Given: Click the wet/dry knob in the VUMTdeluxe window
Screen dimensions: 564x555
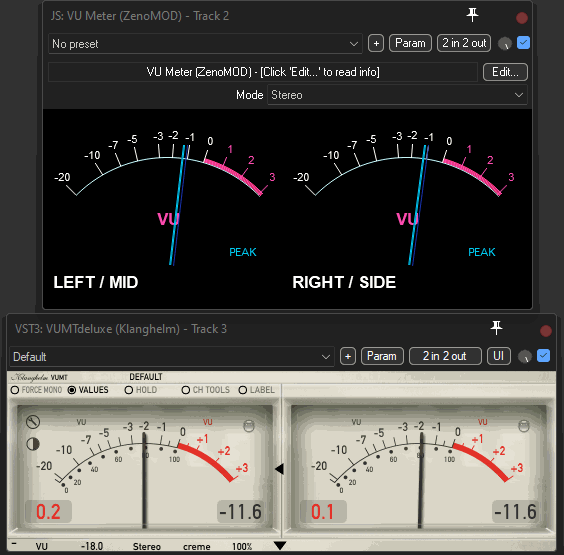Looking at the screenshot, I should pos(525,356).
